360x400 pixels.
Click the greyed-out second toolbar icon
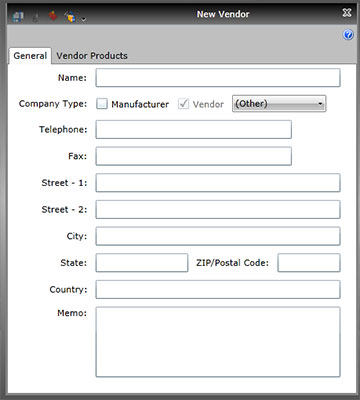(x=35, y=17)
